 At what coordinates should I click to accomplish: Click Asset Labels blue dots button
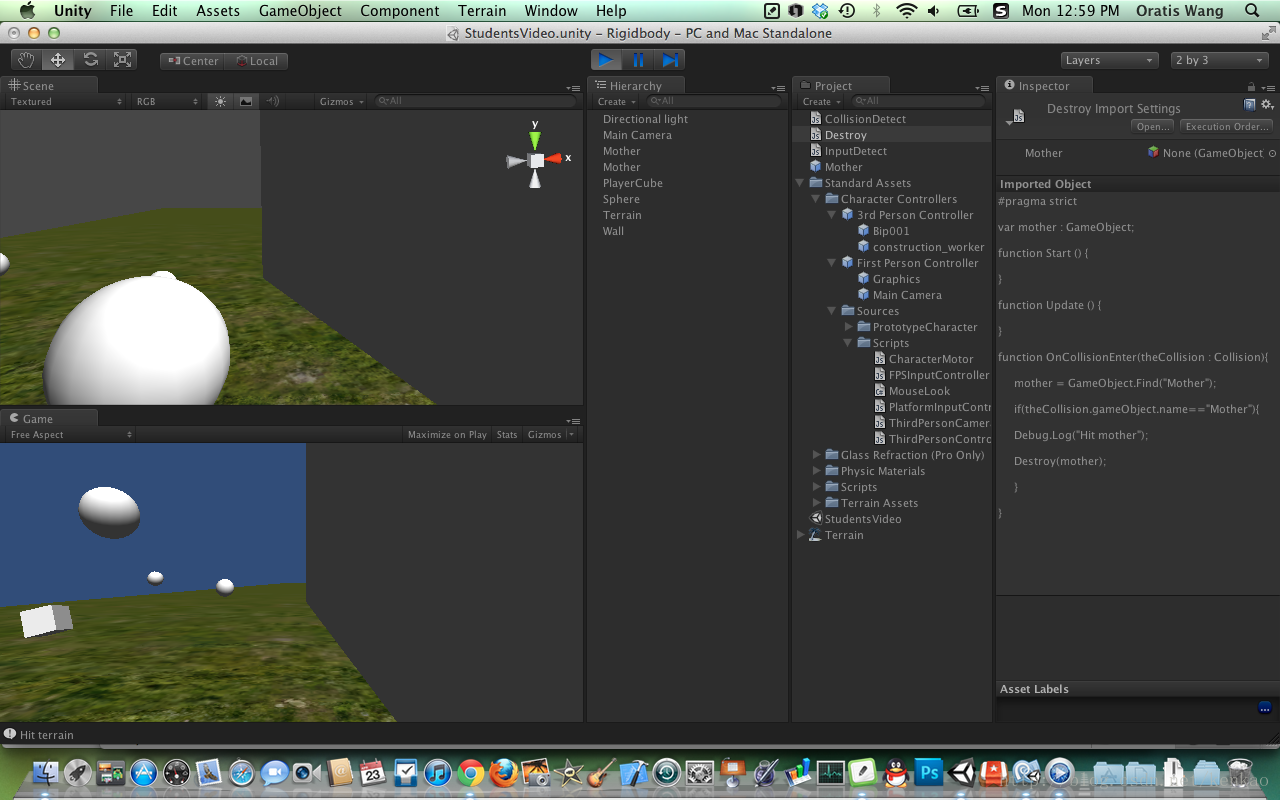tap(1264, 708)
